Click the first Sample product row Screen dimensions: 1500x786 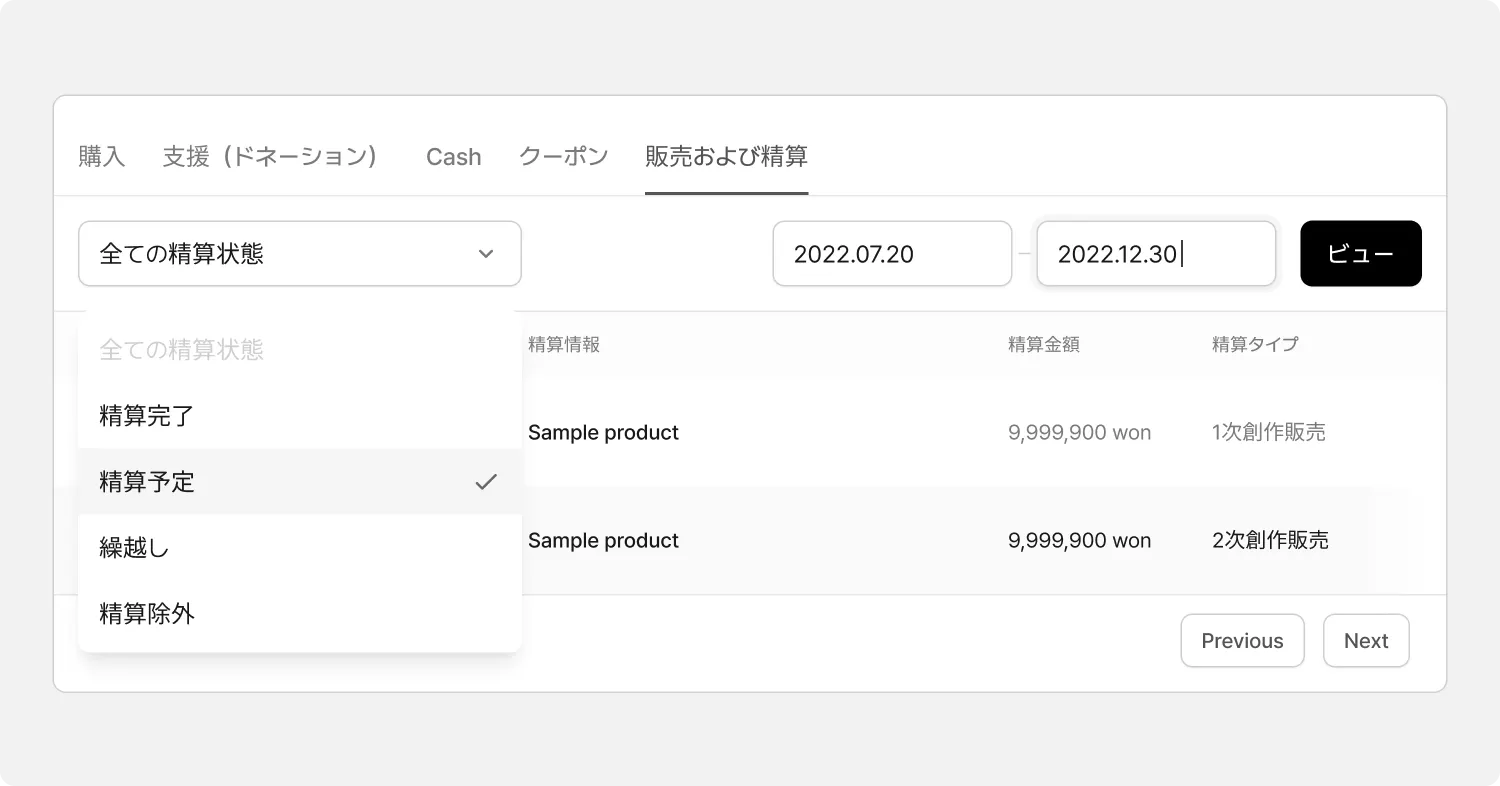pos(603,433)
